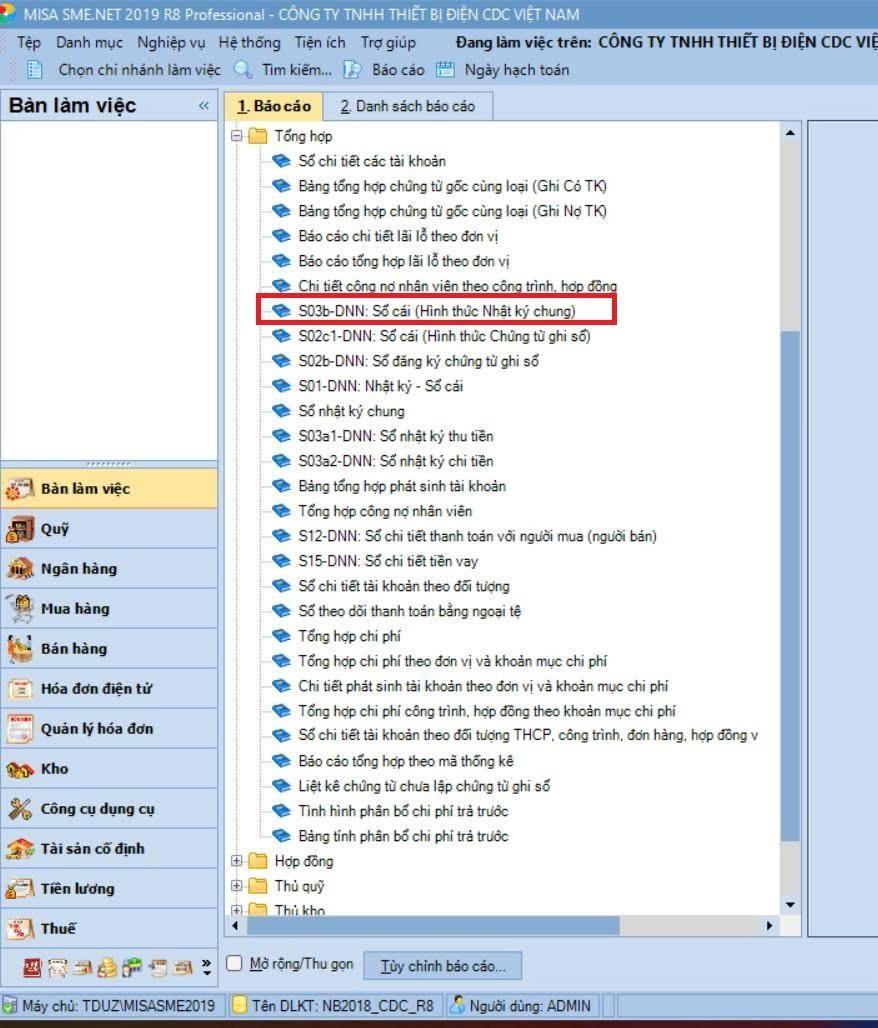Click the book icon of Tổng hợp chi phí
The height and width of the screenshot is (1028, 878).
coord(281,636)
